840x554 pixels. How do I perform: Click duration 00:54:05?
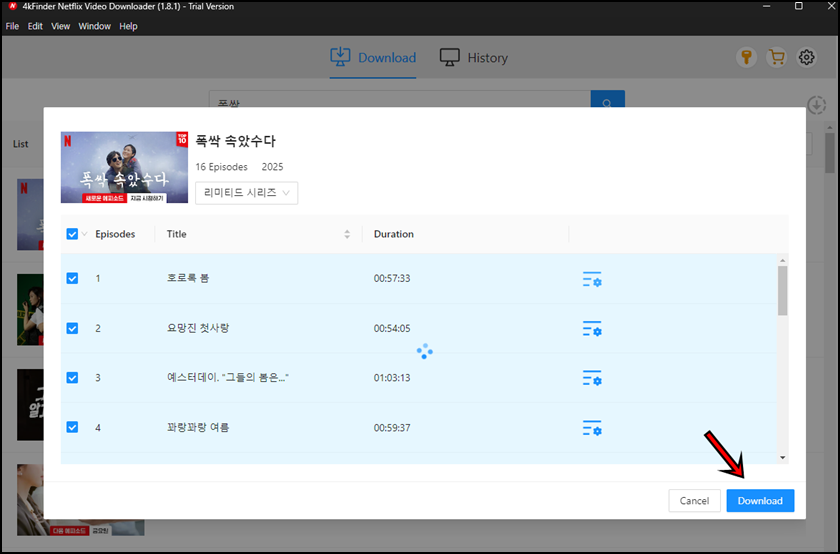[x=392, y=328]
